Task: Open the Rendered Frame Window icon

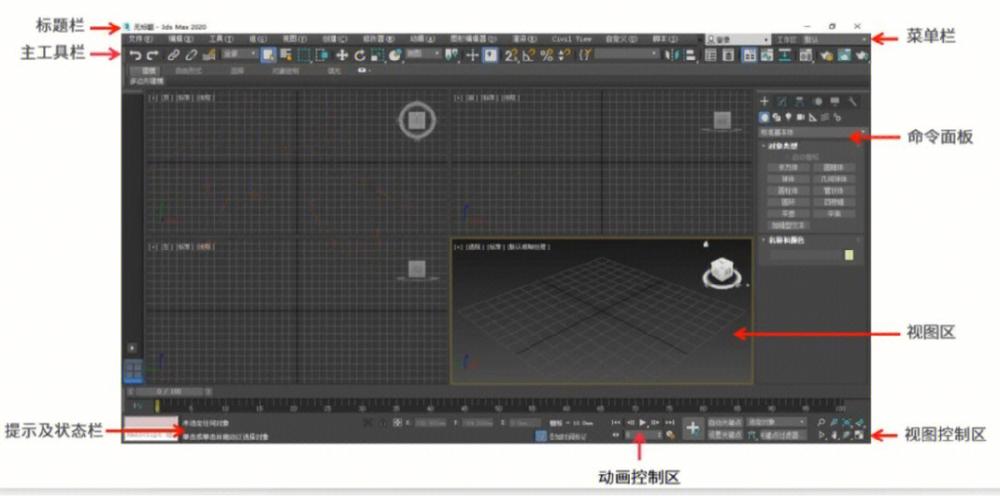Action: (844, 55)
